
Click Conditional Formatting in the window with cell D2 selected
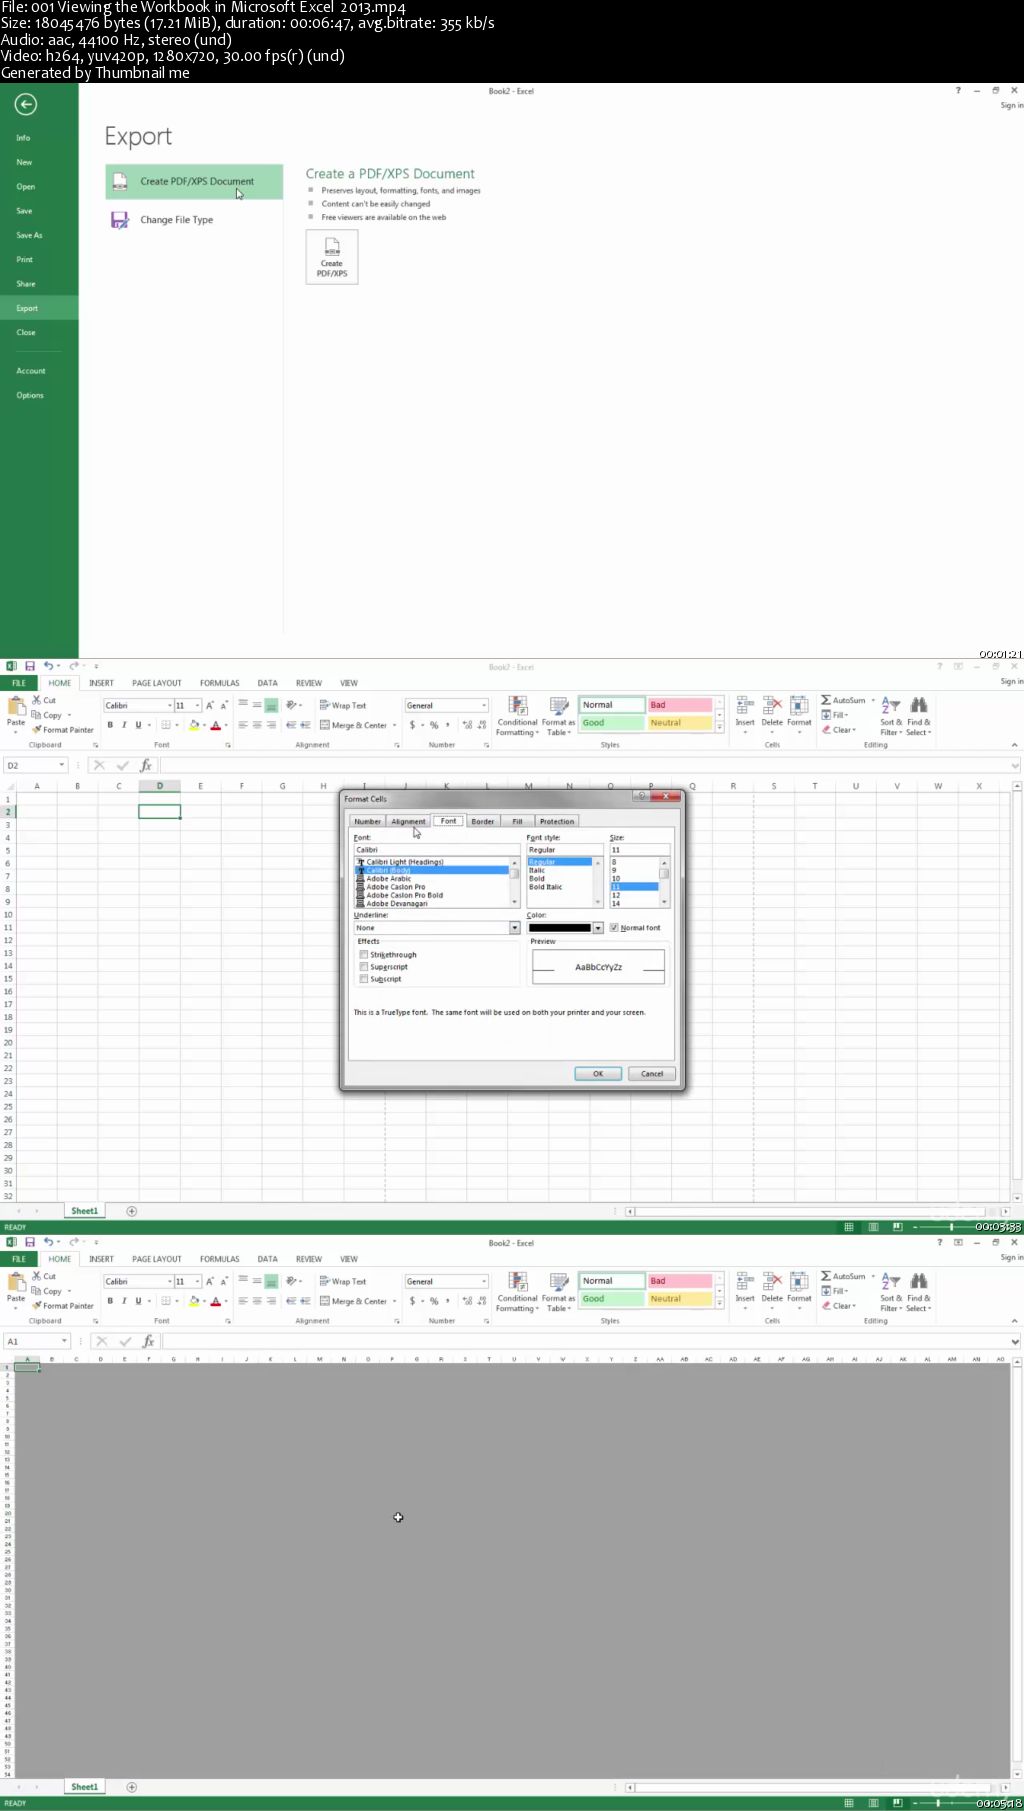[517, 716]
